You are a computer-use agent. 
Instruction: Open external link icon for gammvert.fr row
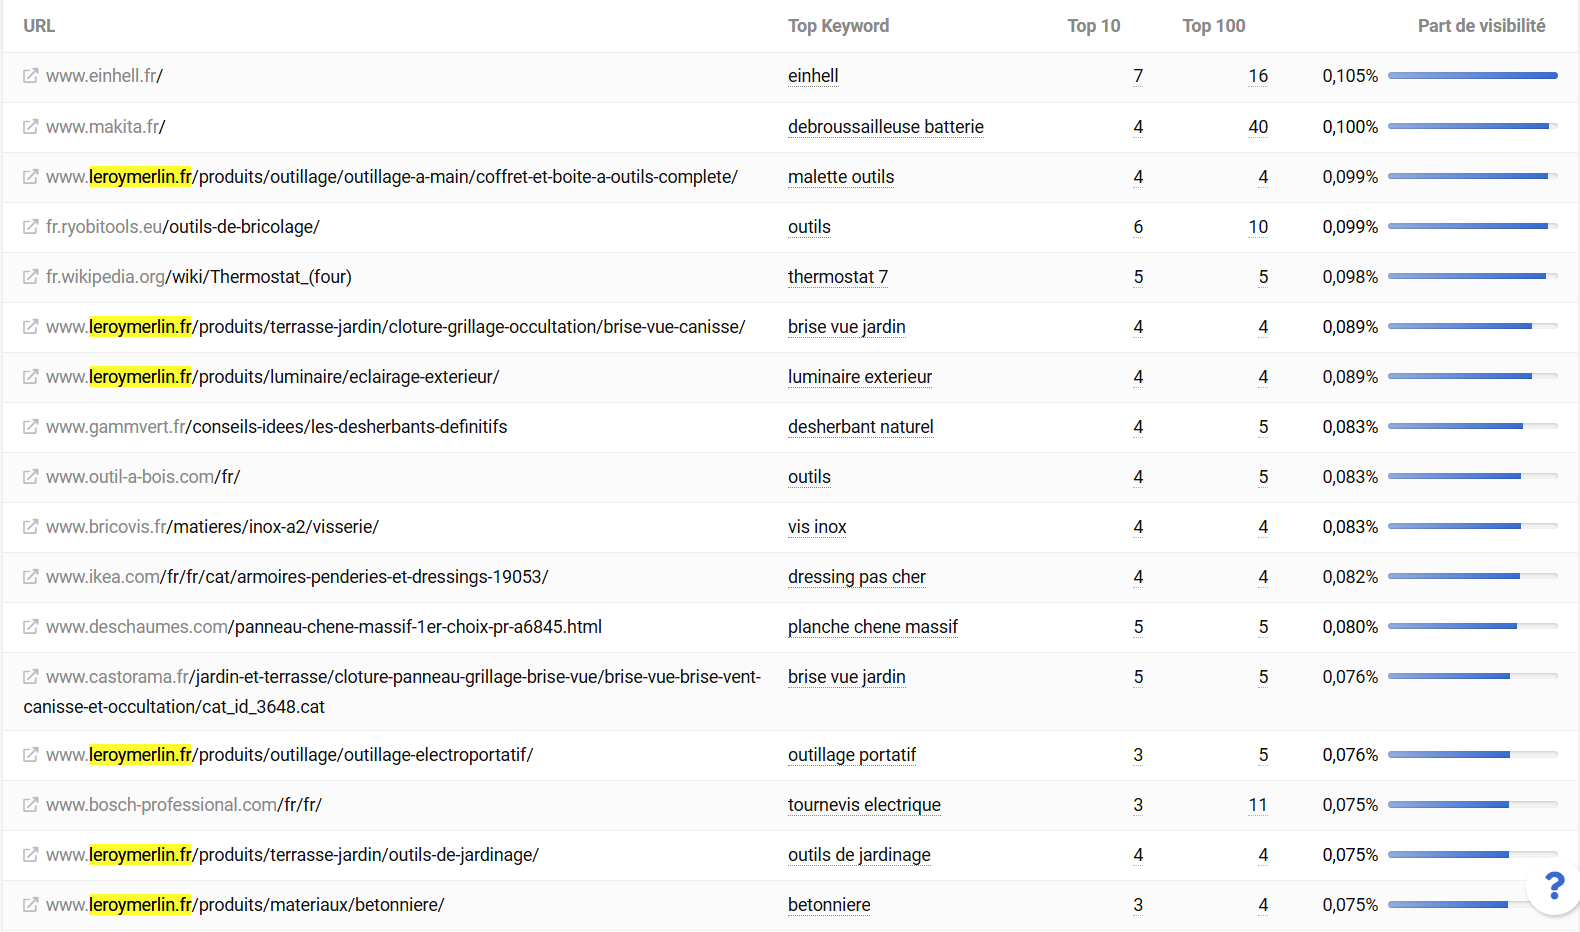(31, 427)
